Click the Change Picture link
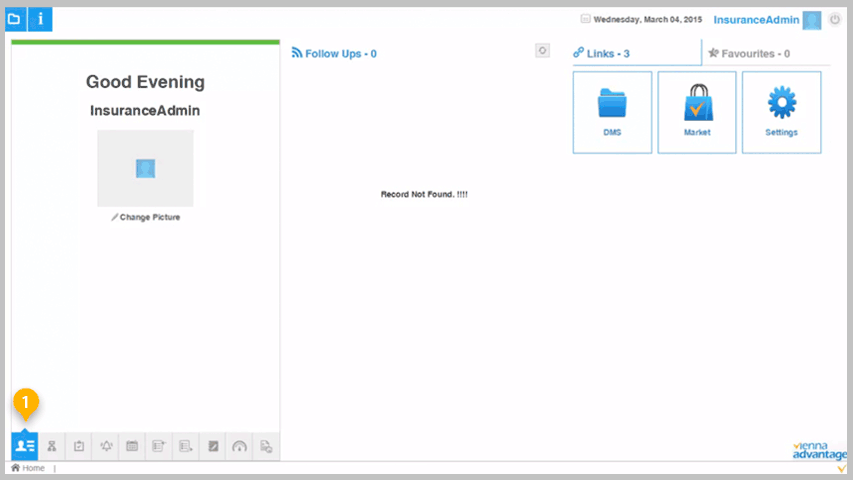 click(146, 217)
